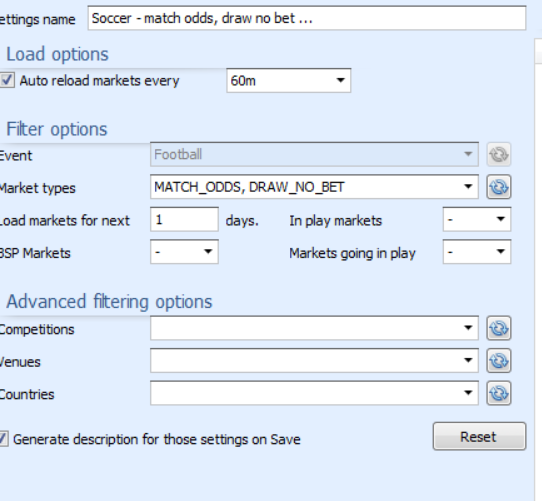Screen dimensions: 542x501
Task: Click the Filter options heading
Action: click(x=57, y=129)
